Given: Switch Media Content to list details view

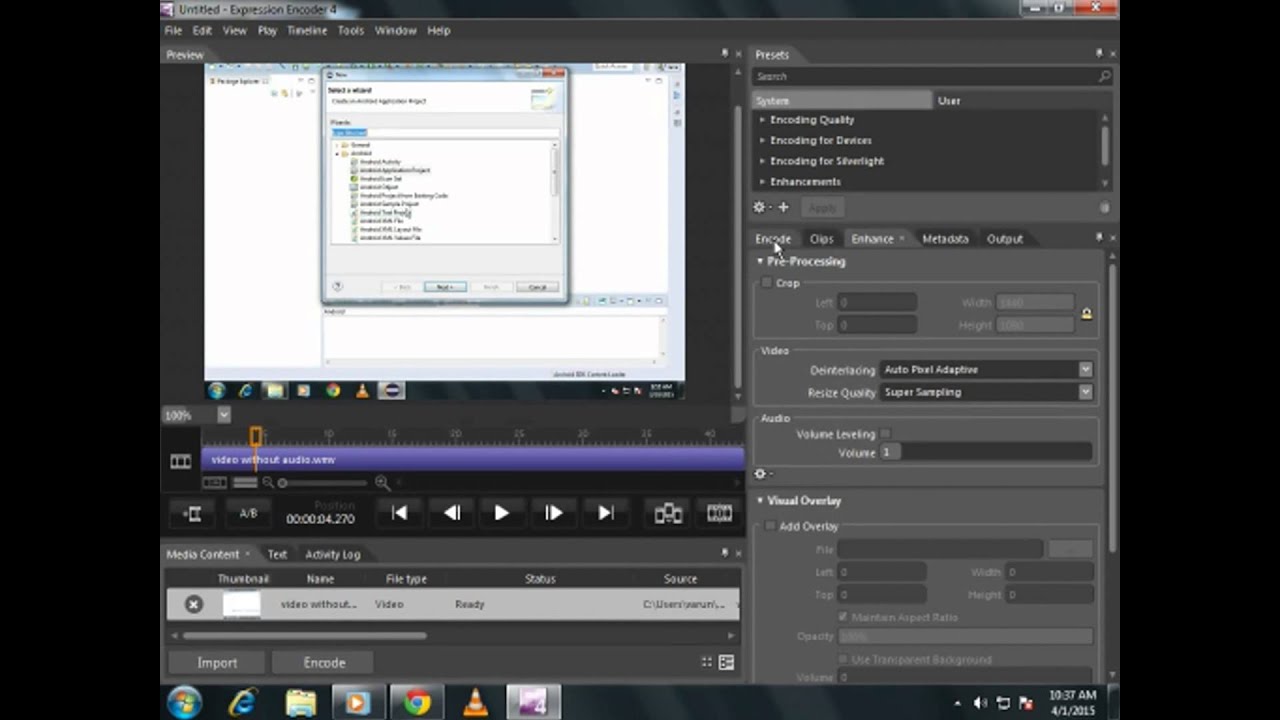Looking at the screenshot, I should pyautogui.click(x=726, y=662).
